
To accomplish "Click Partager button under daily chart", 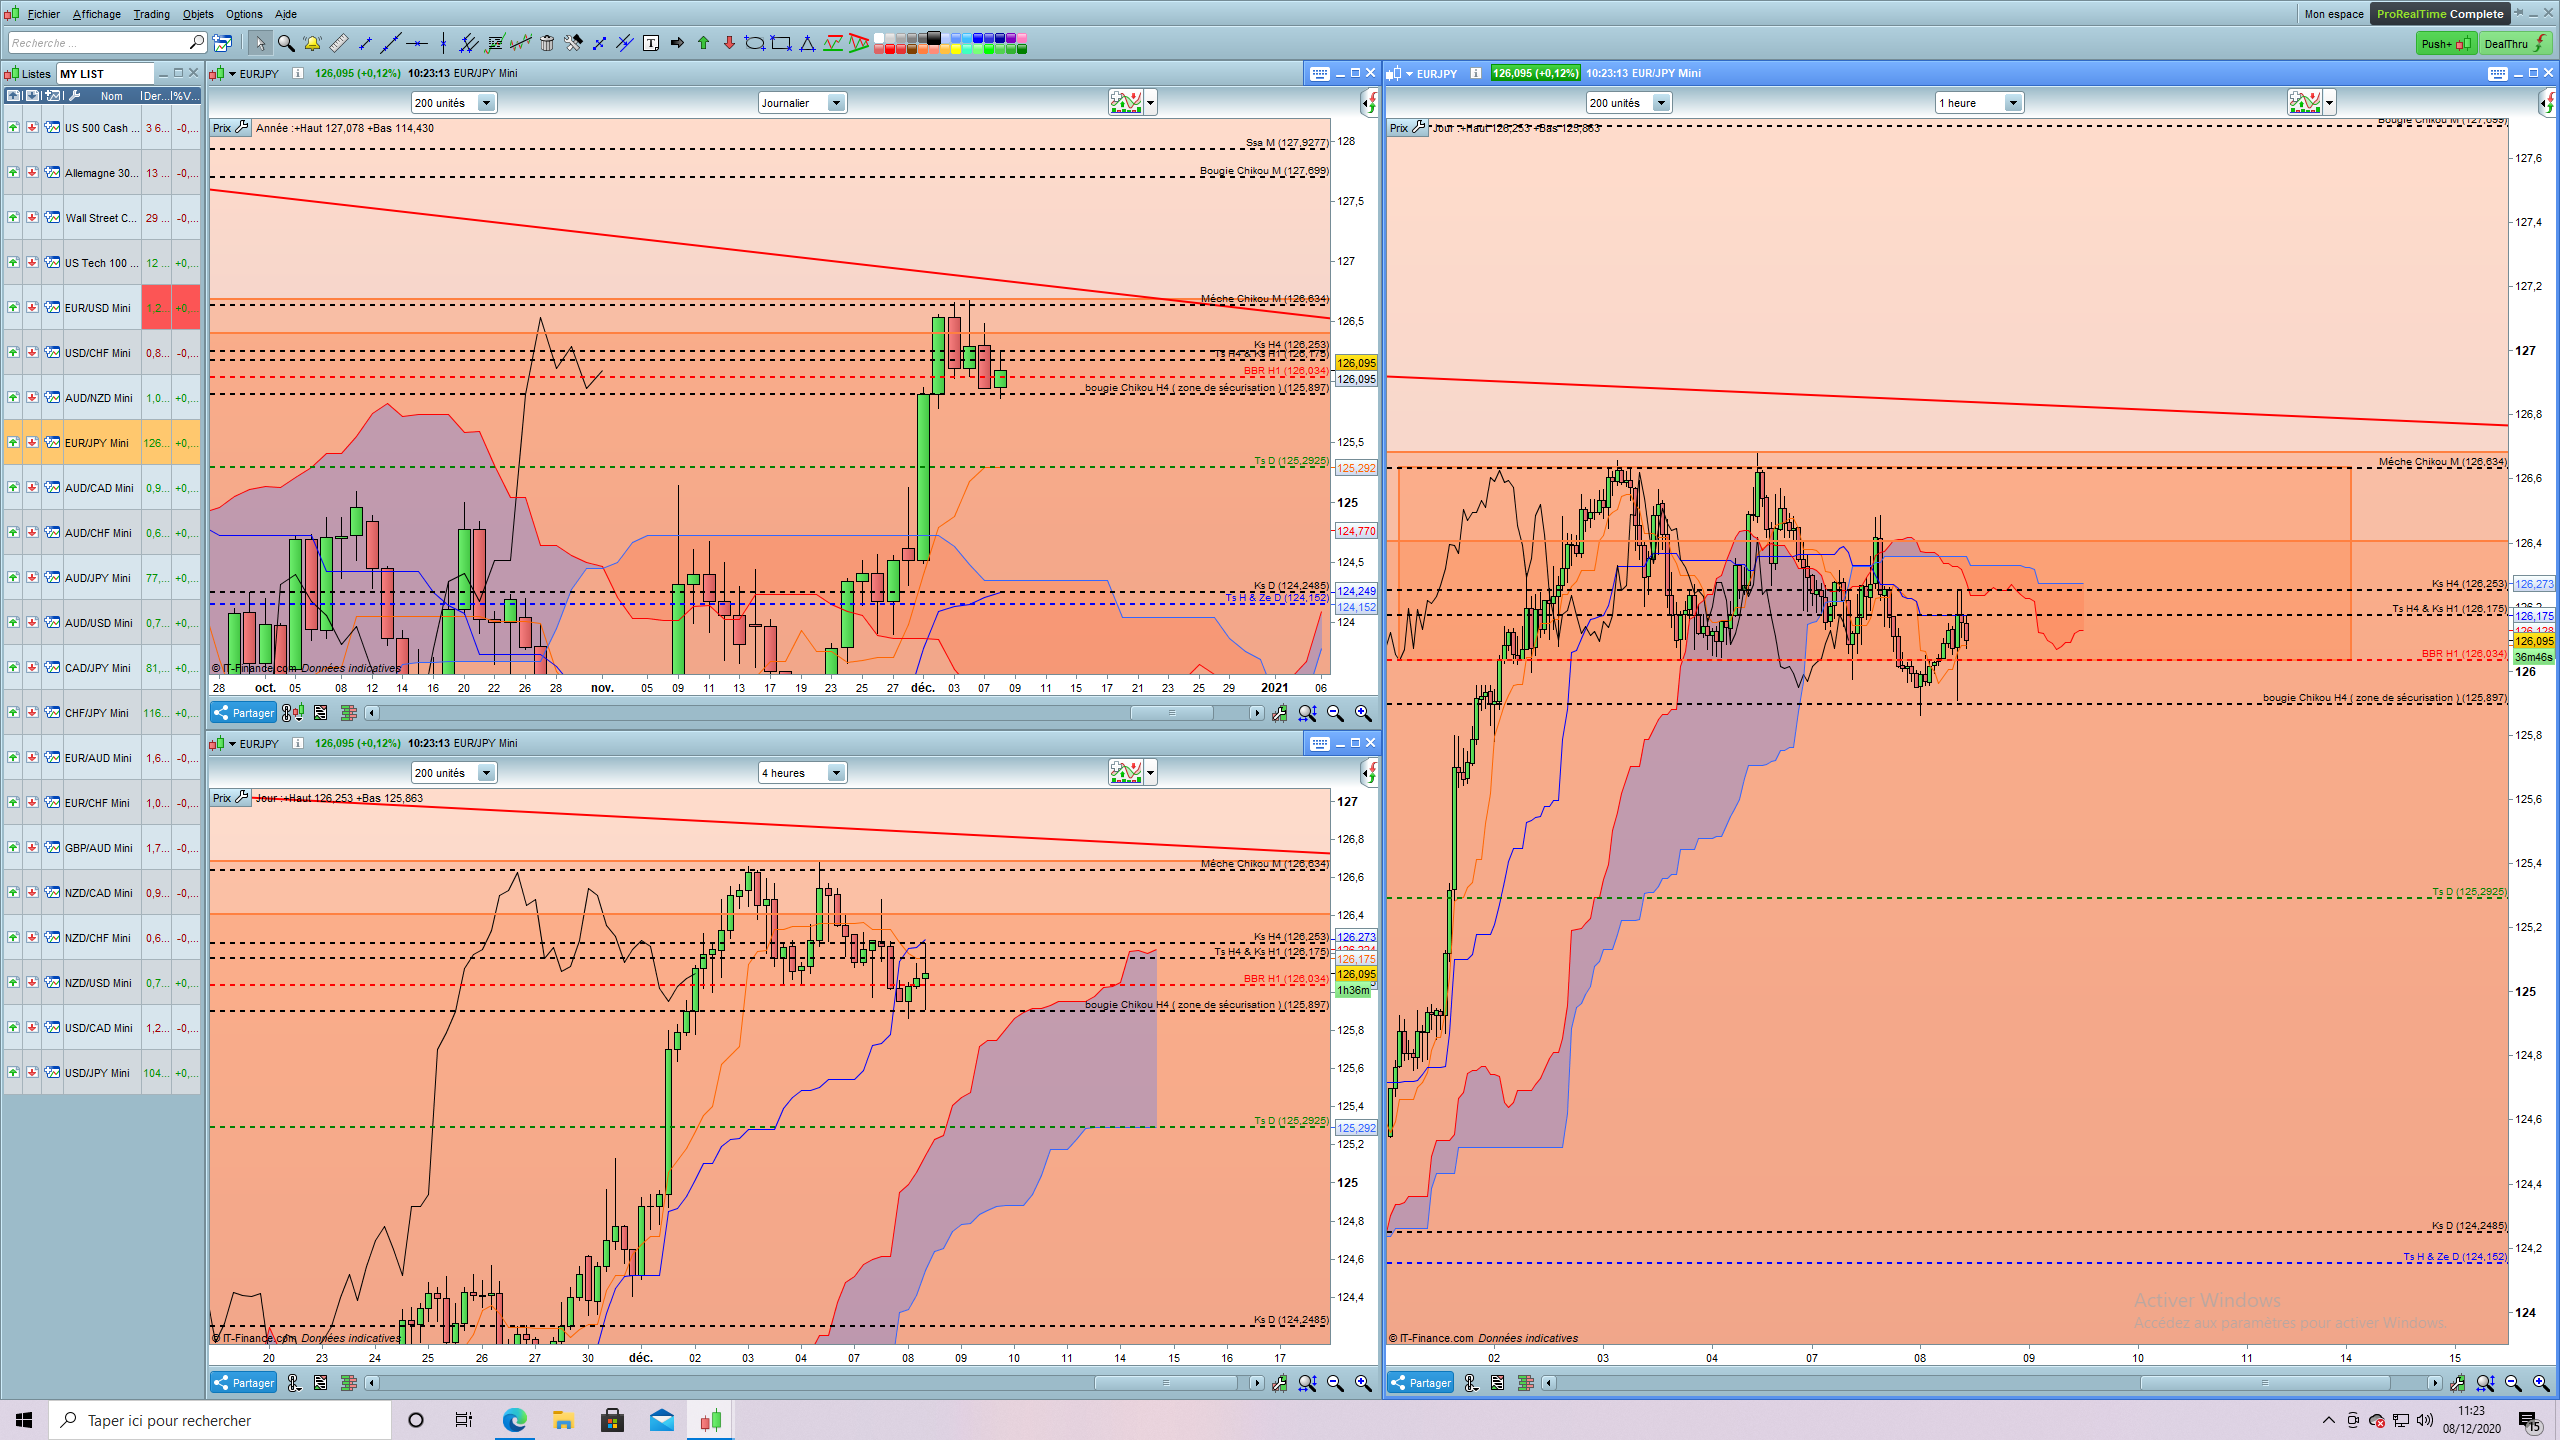I will (244, 713).
